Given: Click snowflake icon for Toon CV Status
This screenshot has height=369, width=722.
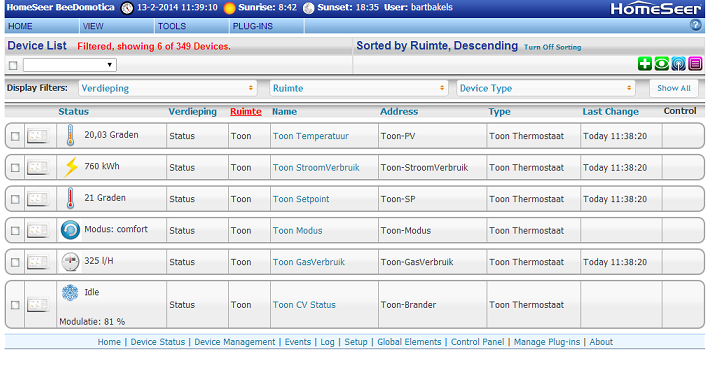Looking at the screenshot, I should [70, 293].
